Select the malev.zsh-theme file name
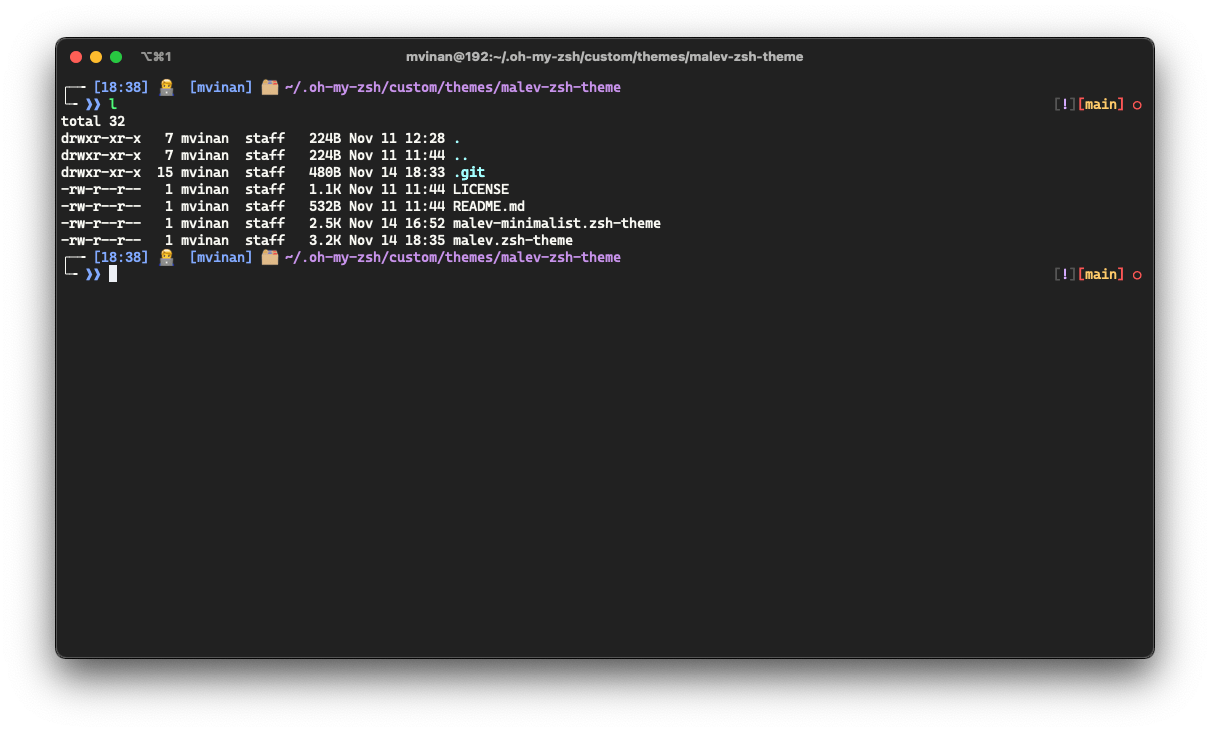The image size is (1210, 732). (512, 240)
